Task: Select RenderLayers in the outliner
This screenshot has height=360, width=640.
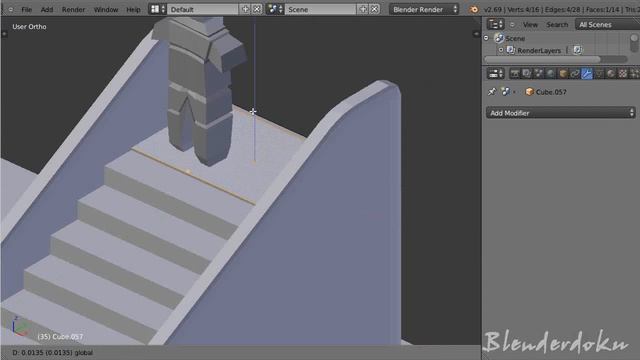Action: tap(539, 51)
